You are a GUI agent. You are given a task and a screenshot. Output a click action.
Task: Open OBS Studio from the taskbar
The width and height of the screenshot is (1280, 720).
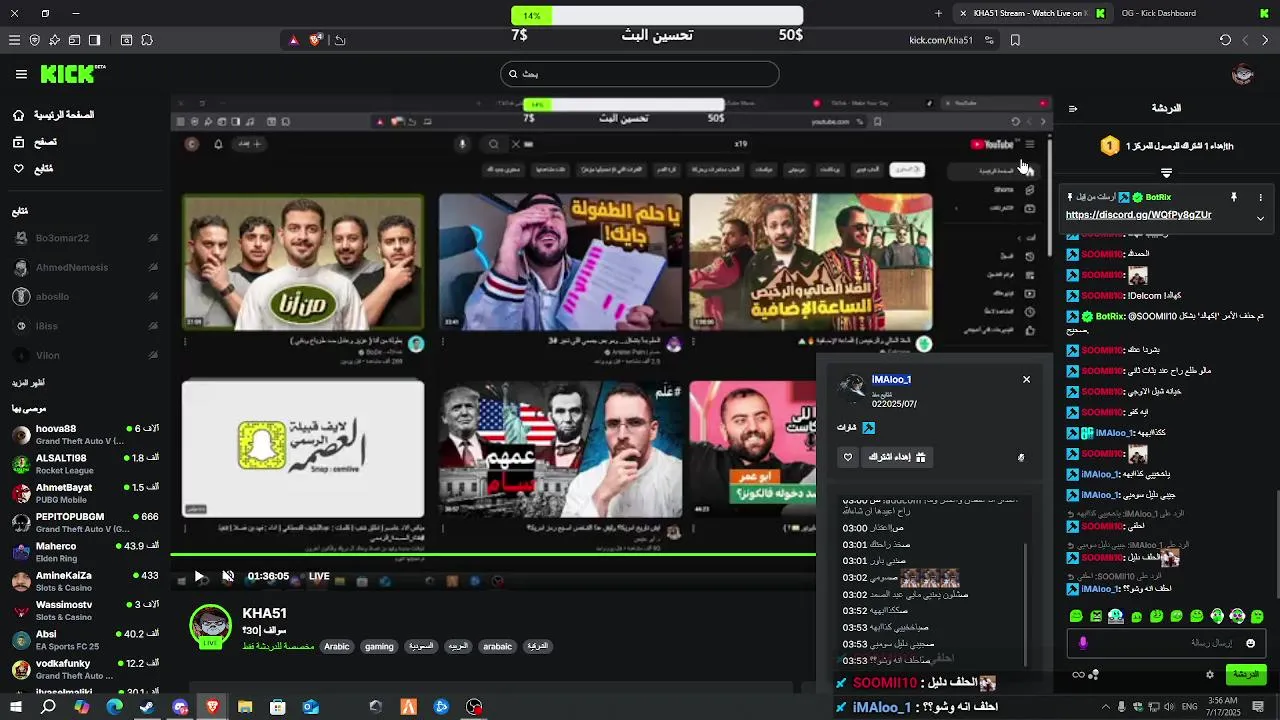click(474, 707)
